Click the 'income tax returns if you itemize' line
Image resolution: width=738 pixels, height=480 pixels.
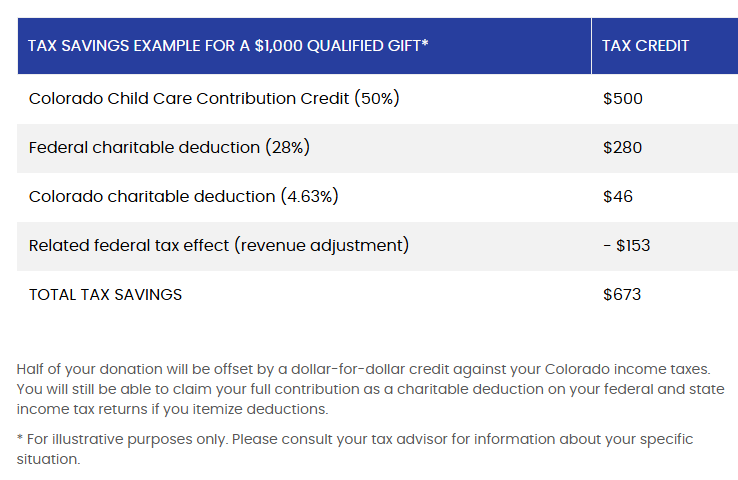[x=172, y=409]
